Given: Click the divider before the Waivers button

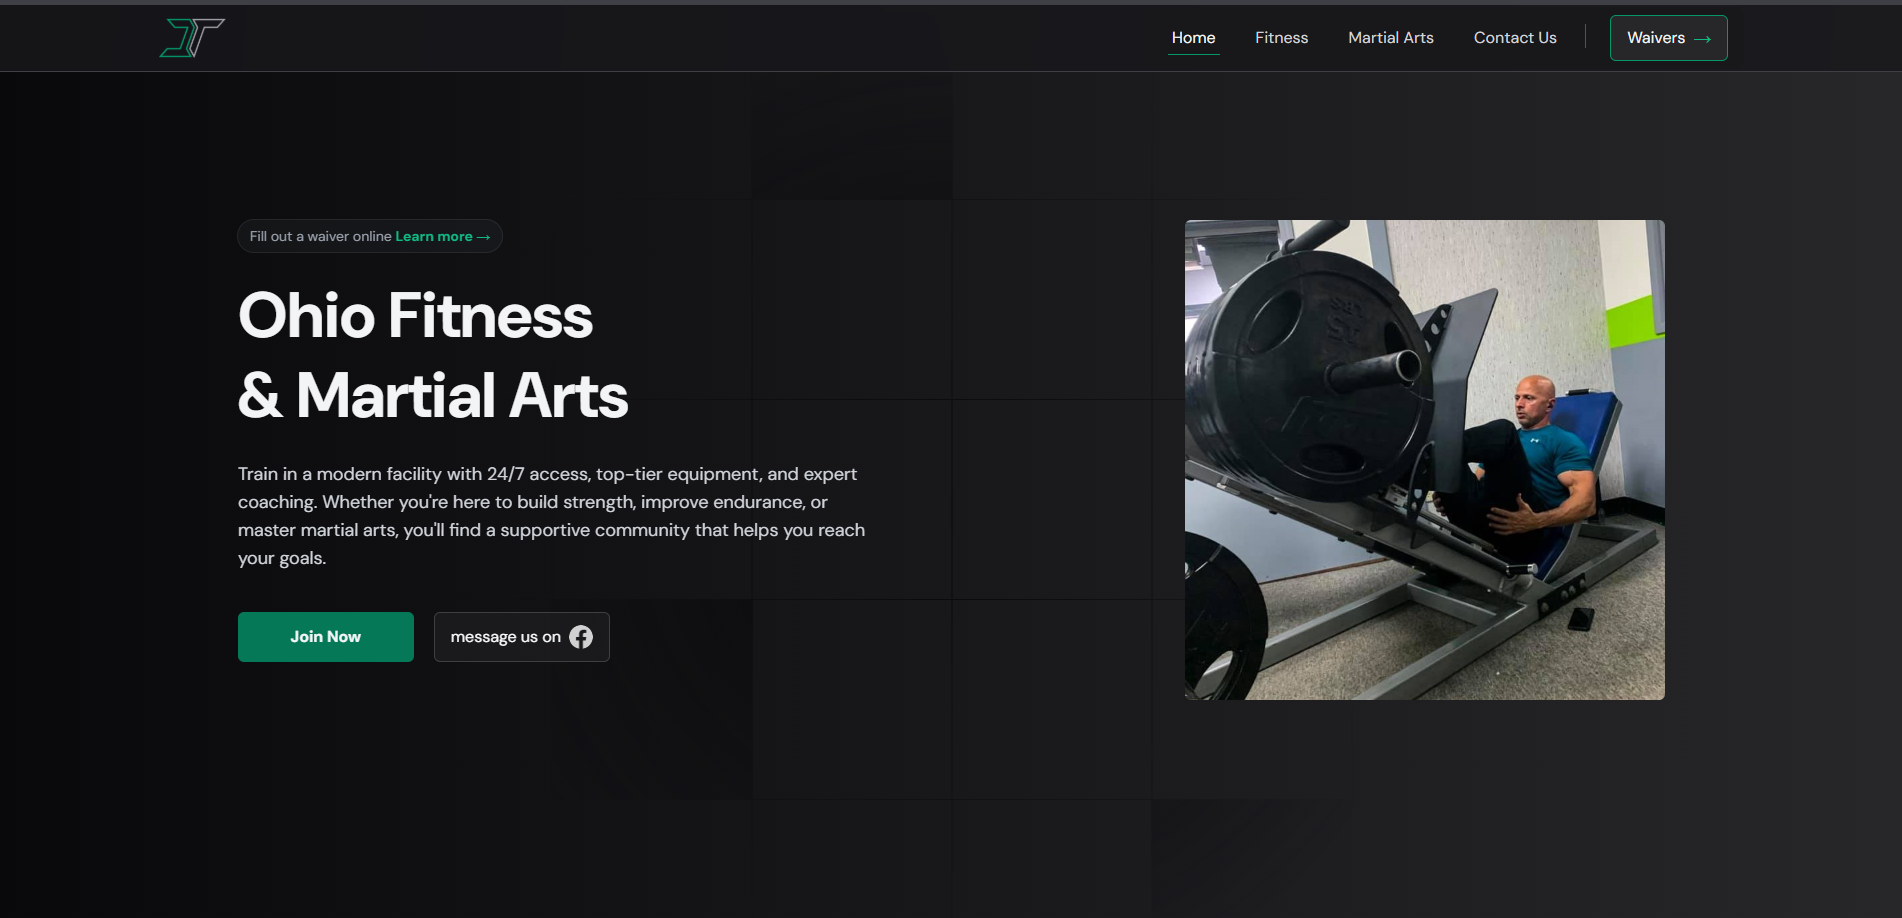Looking at the screenshot, I should pyautogui.click(x=1585, y=38).
